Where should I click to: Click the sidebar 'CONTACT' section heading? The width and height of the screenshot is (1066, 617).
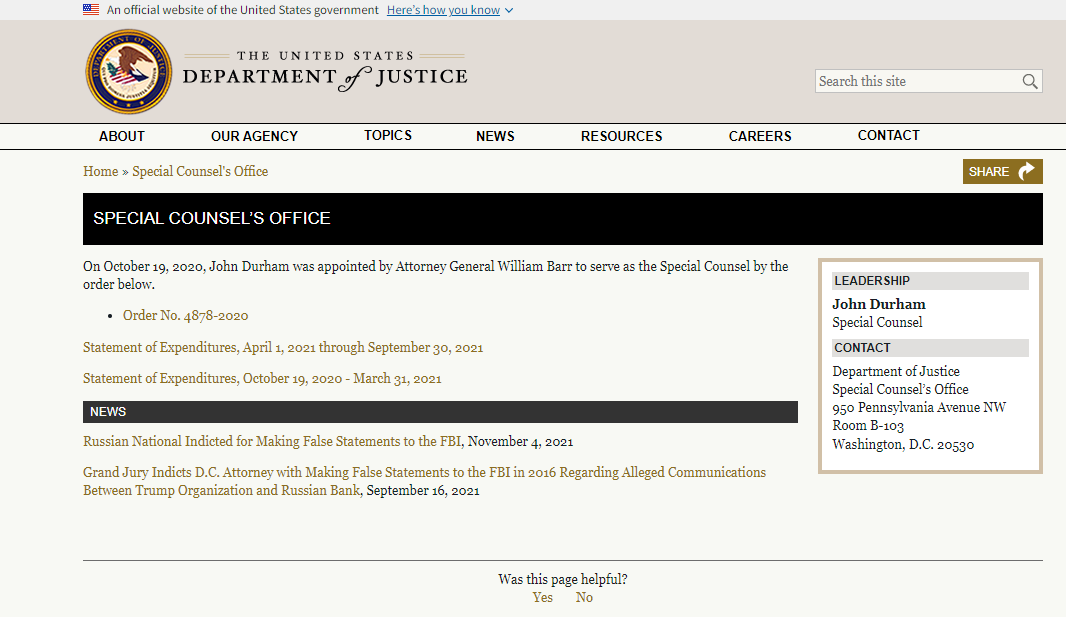tap(930, 348)
